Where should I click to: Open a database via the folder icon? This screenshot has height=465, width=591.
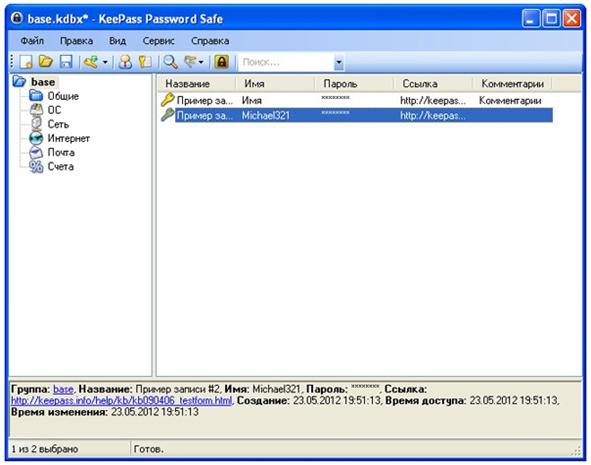tap(46, 61)
